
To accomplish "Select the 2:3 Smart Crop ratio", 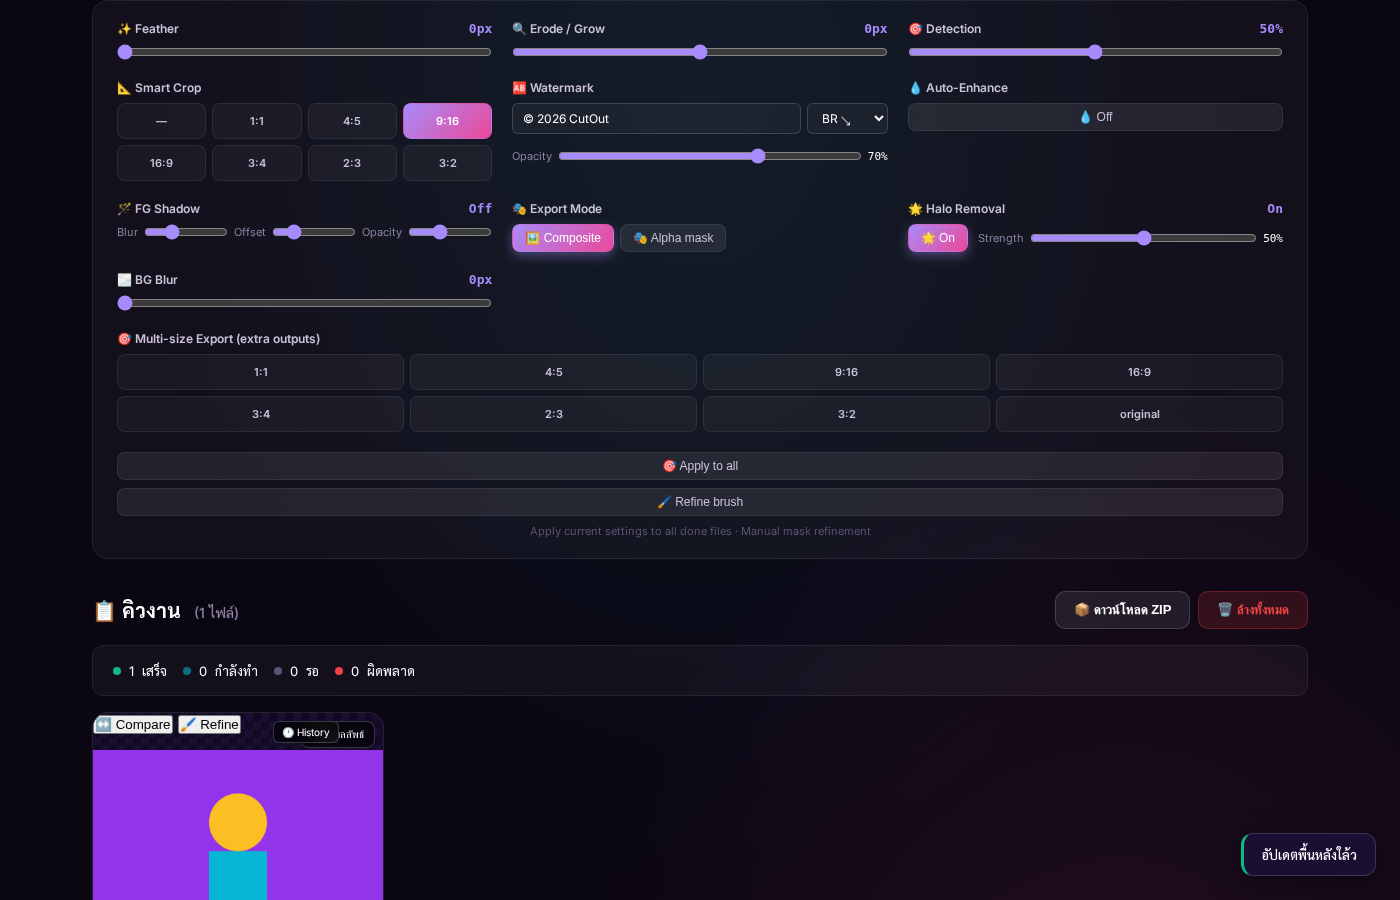I will pos(352,163).
